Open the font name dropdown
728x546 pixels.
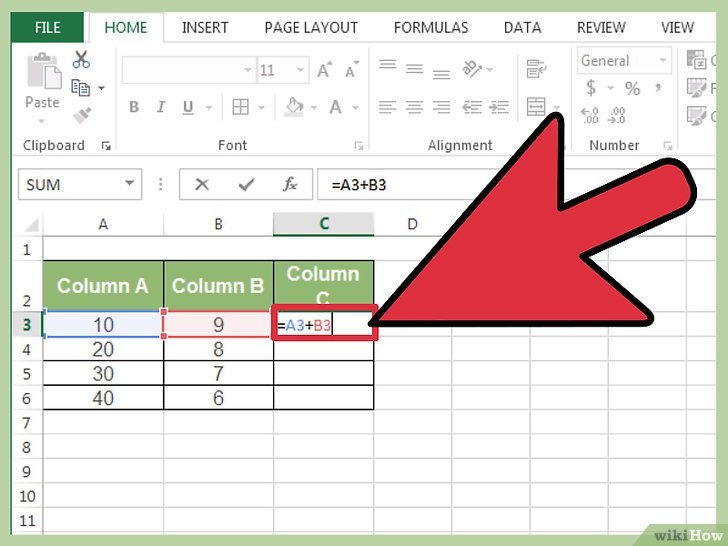coord(248,70)
